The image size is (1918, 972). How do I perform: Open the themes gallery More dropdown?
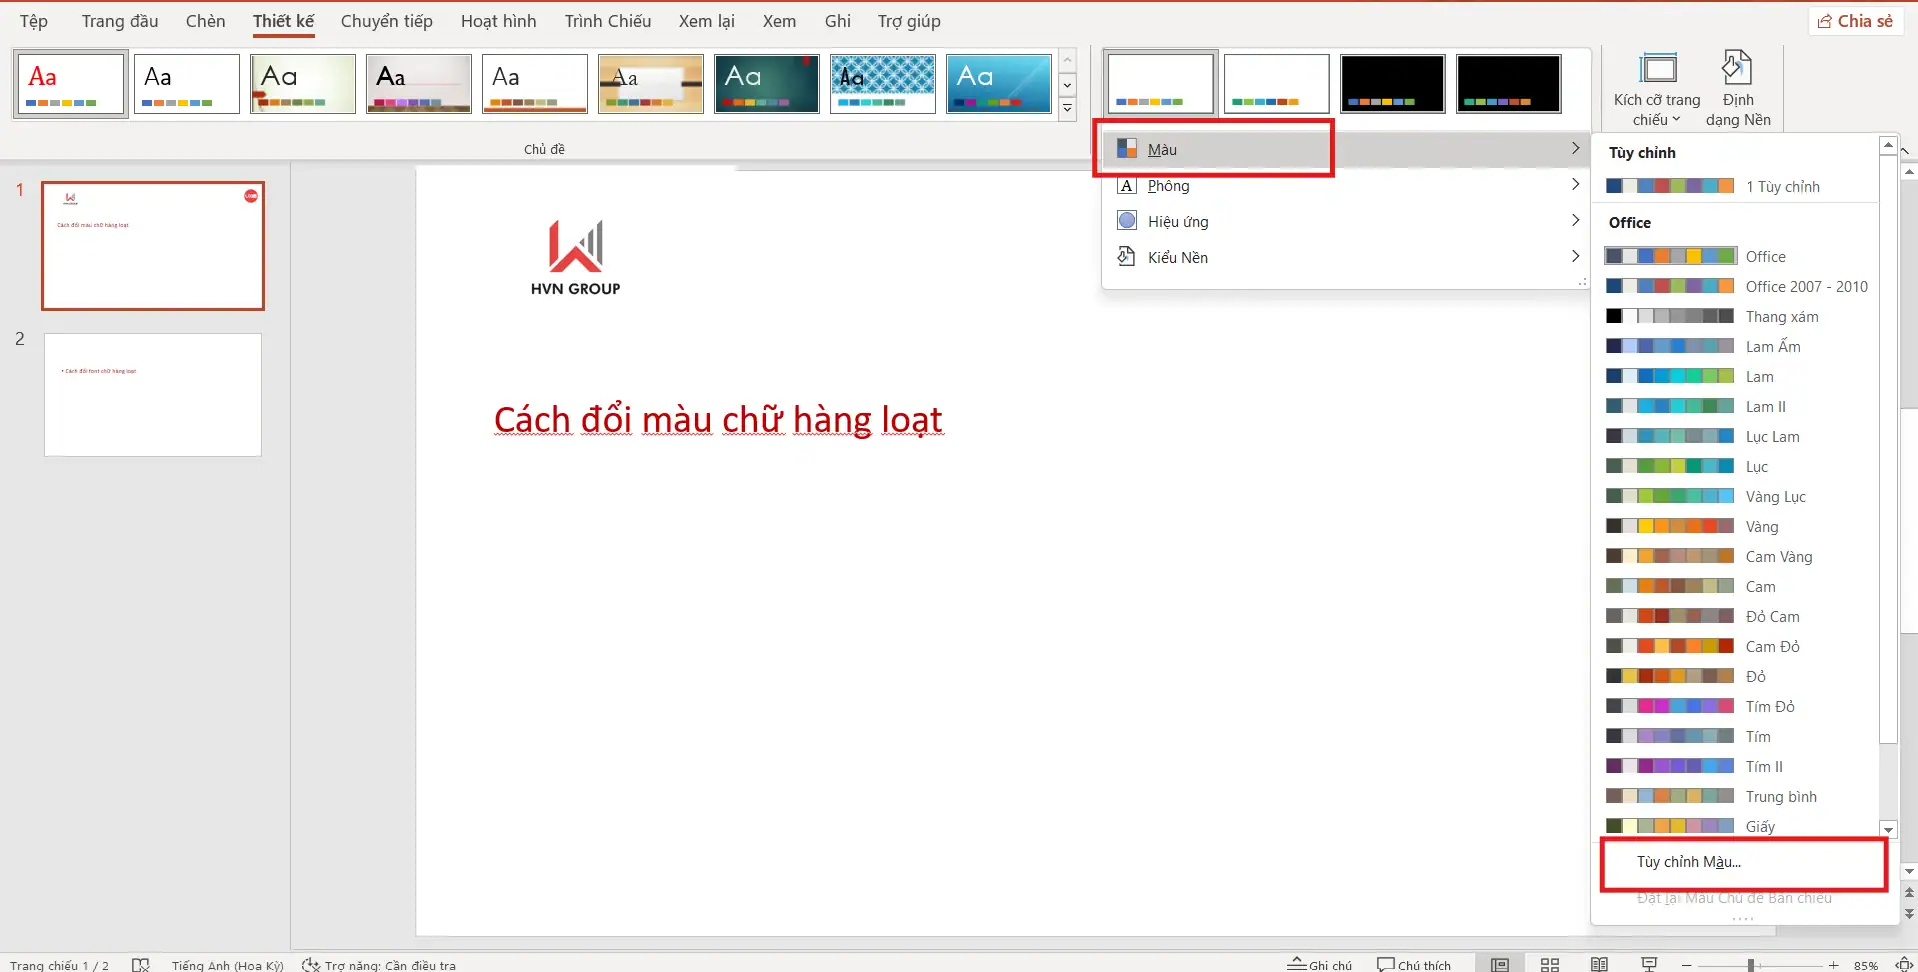click(x=1067, y=110)
